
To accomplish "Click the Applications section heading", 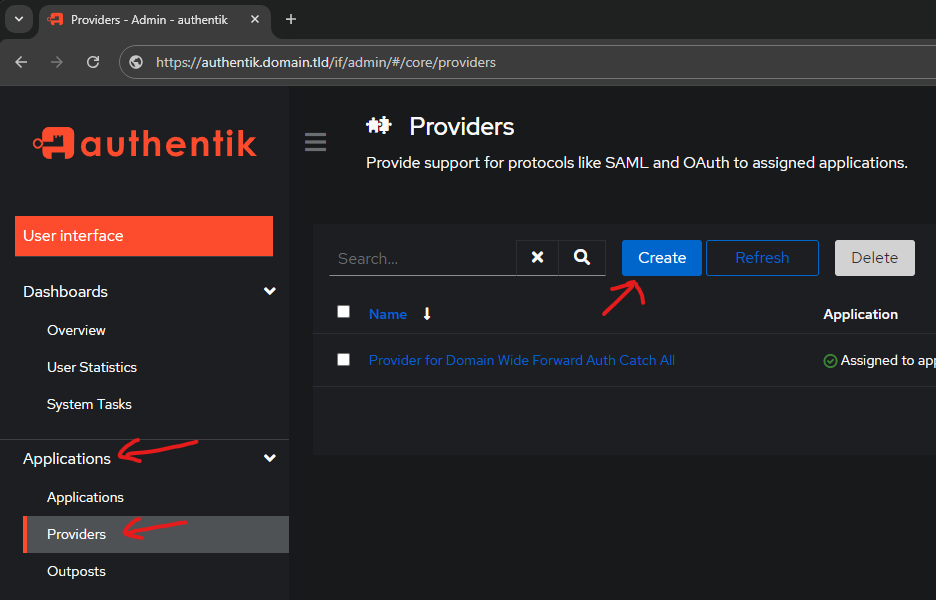I will pos(67,459).
